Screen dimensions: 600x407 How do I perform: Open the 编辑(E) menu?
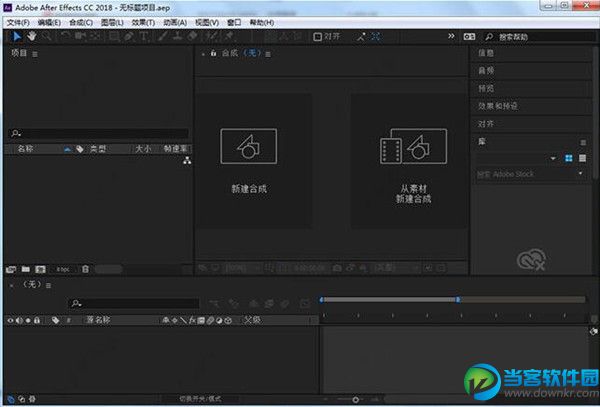click(x=49, y=23)
